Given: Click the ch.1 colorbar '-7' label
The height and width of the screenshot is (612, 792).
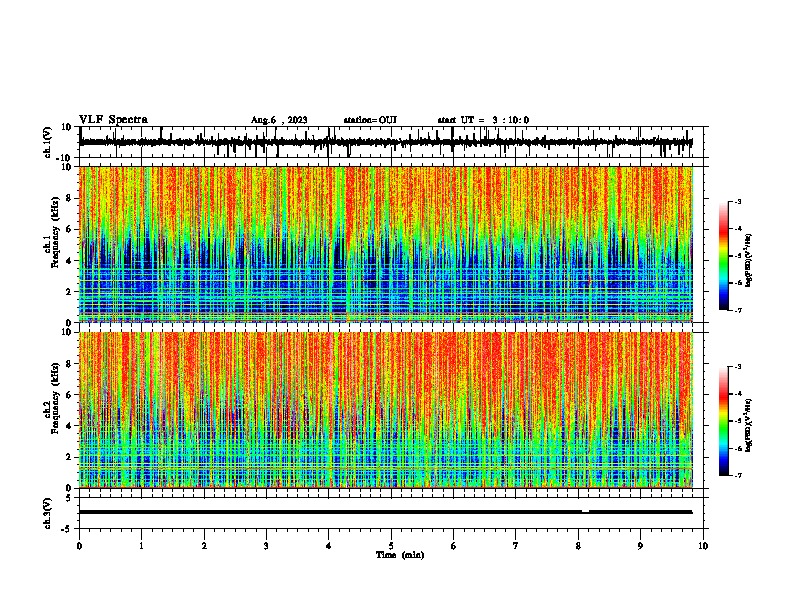Looking at the screenshot, I should (x=737, y=310).
